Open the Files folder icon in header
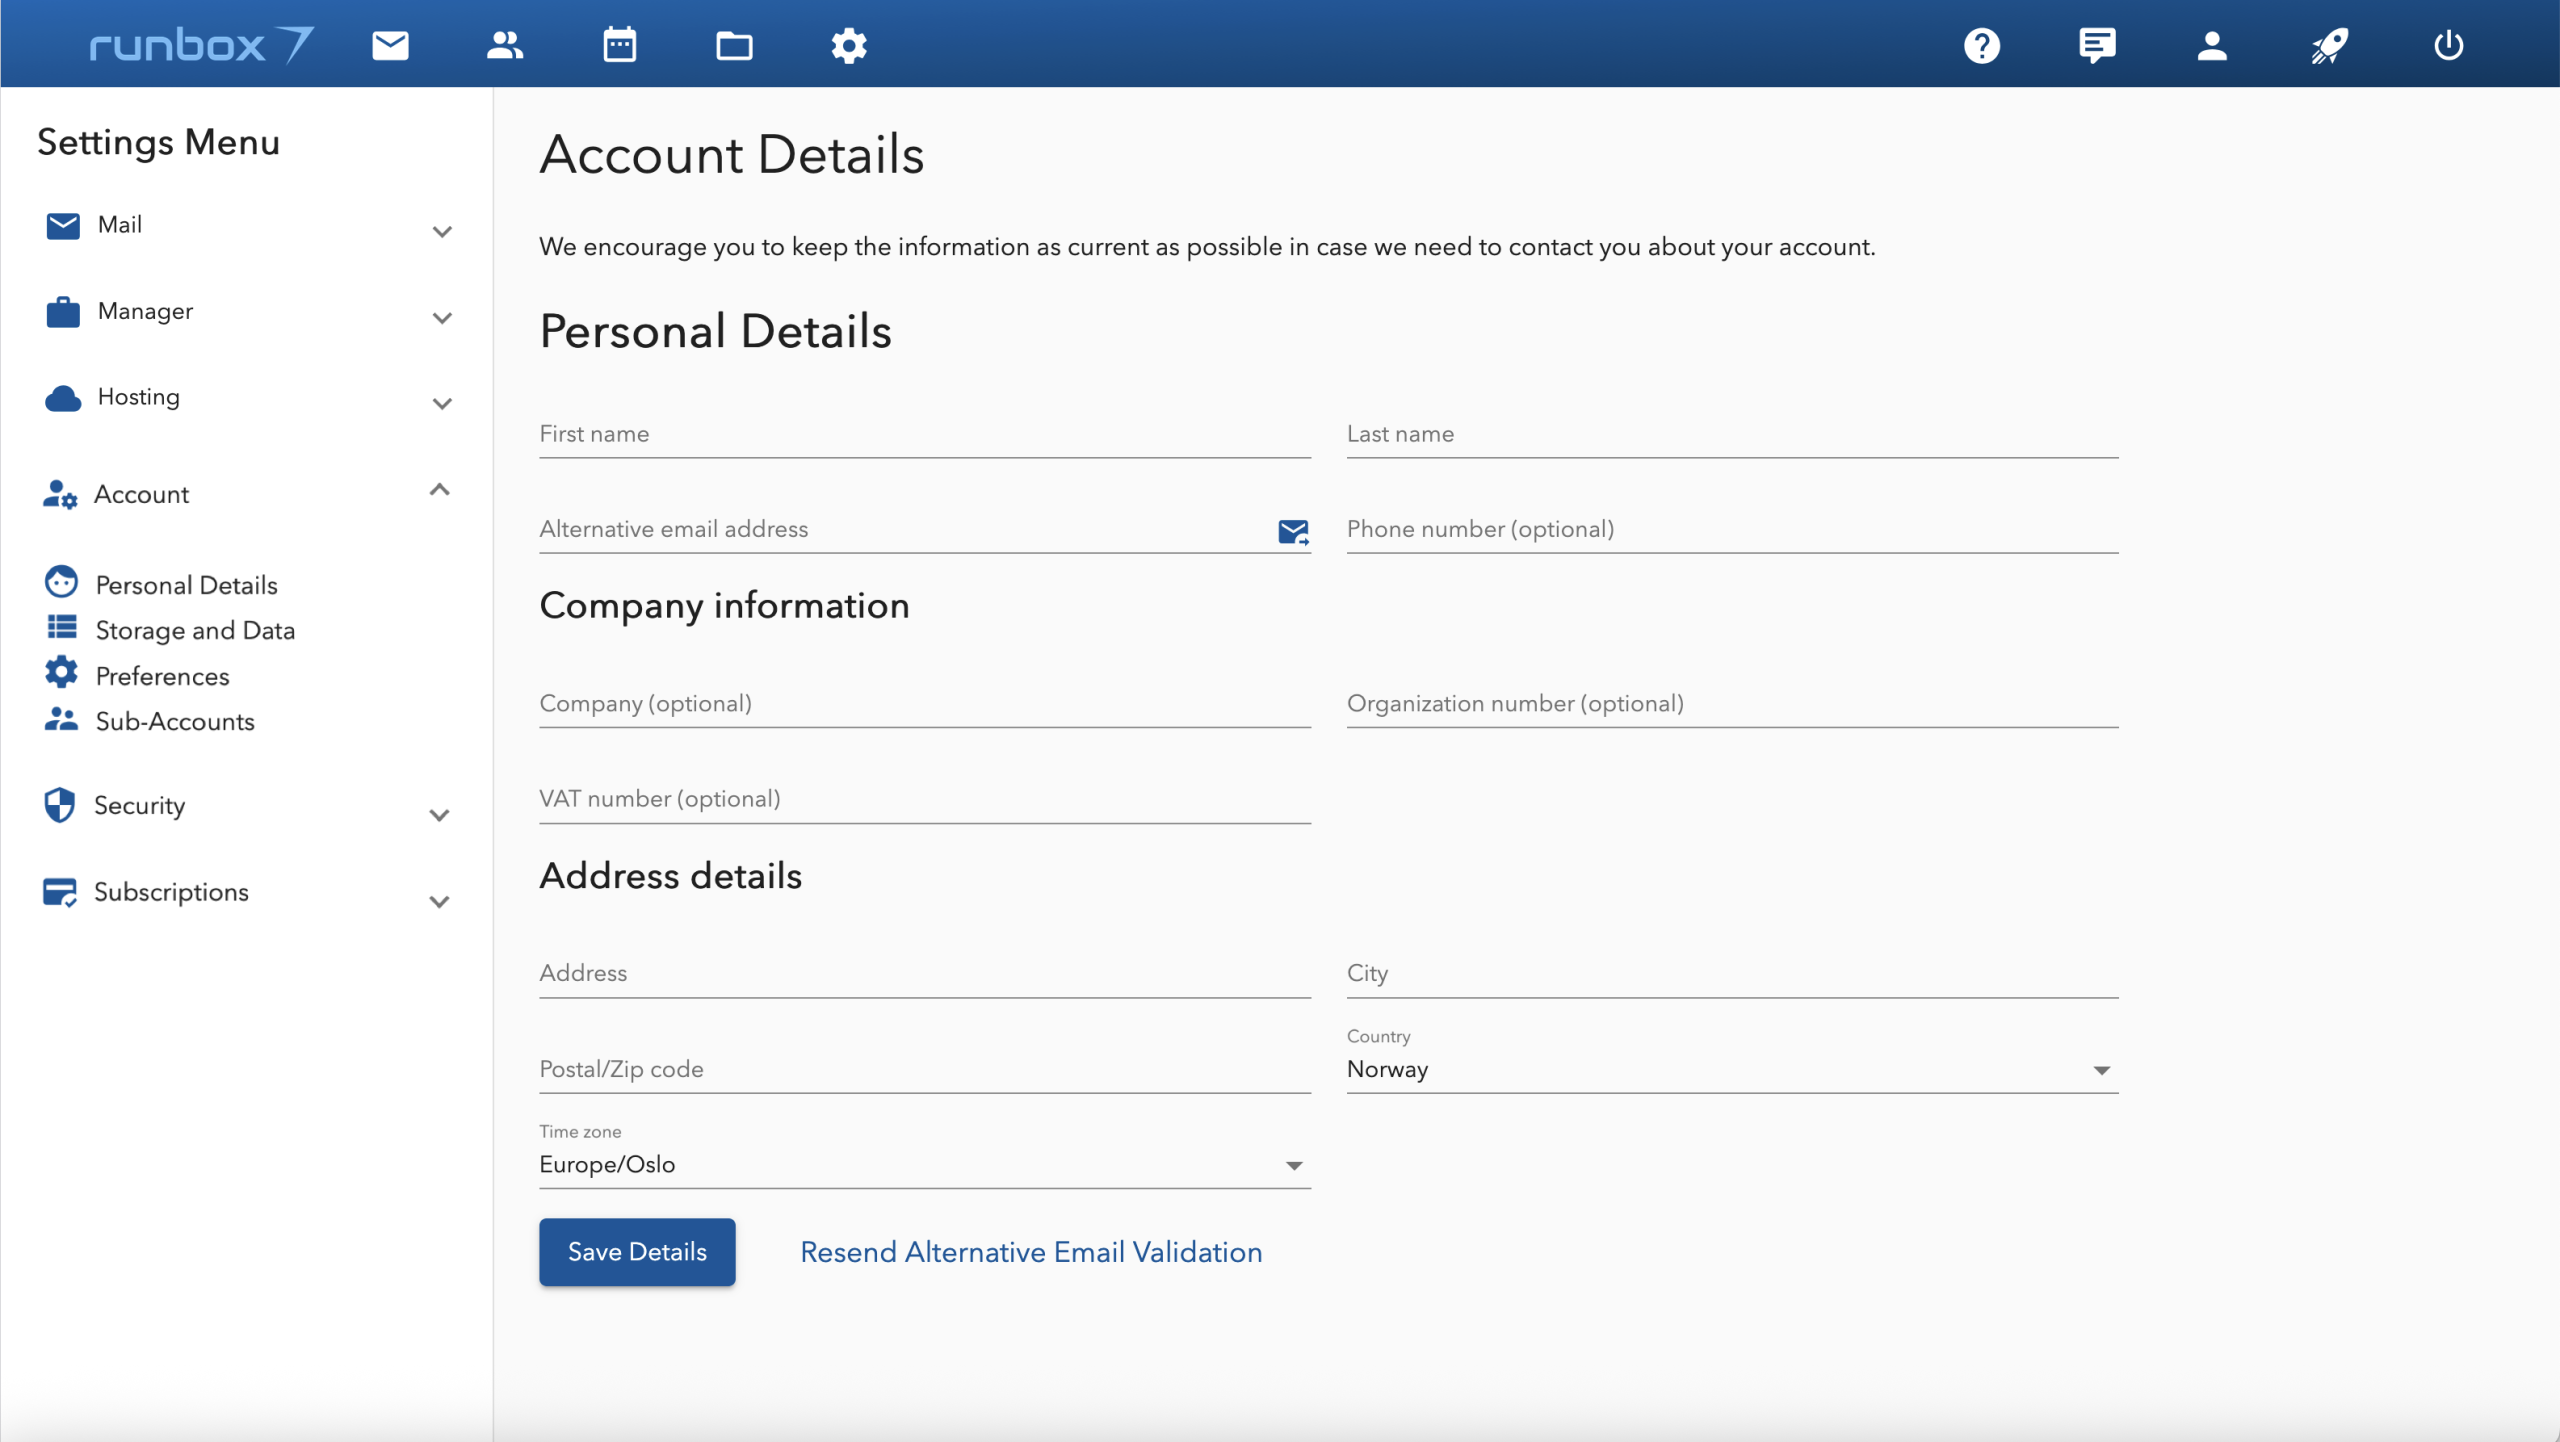This screenshot has width=2560, height=1442. [x=734, y=45]
